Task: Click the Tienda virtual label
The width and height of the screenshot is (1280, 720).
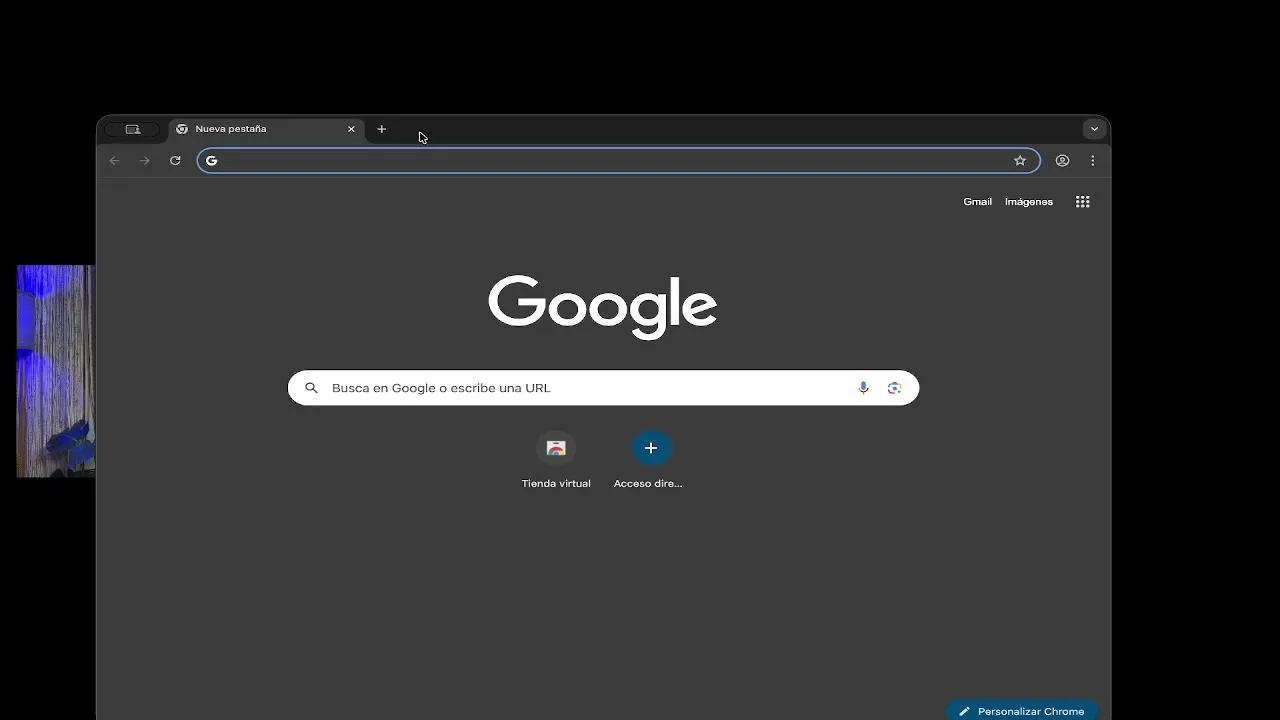Action: [556, 484]
